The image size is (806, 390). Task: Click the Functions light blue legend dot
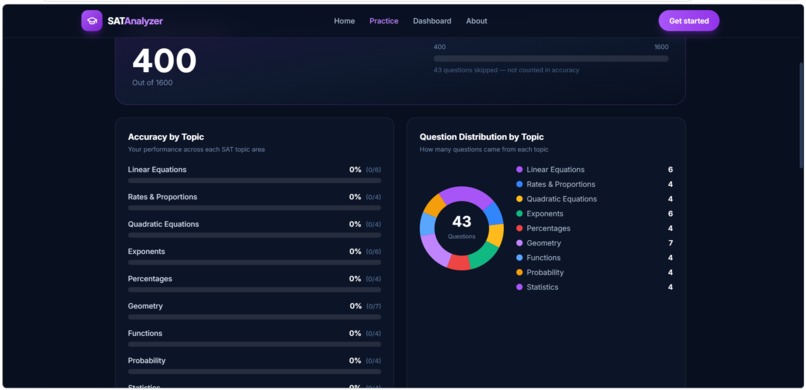point(519,258)
